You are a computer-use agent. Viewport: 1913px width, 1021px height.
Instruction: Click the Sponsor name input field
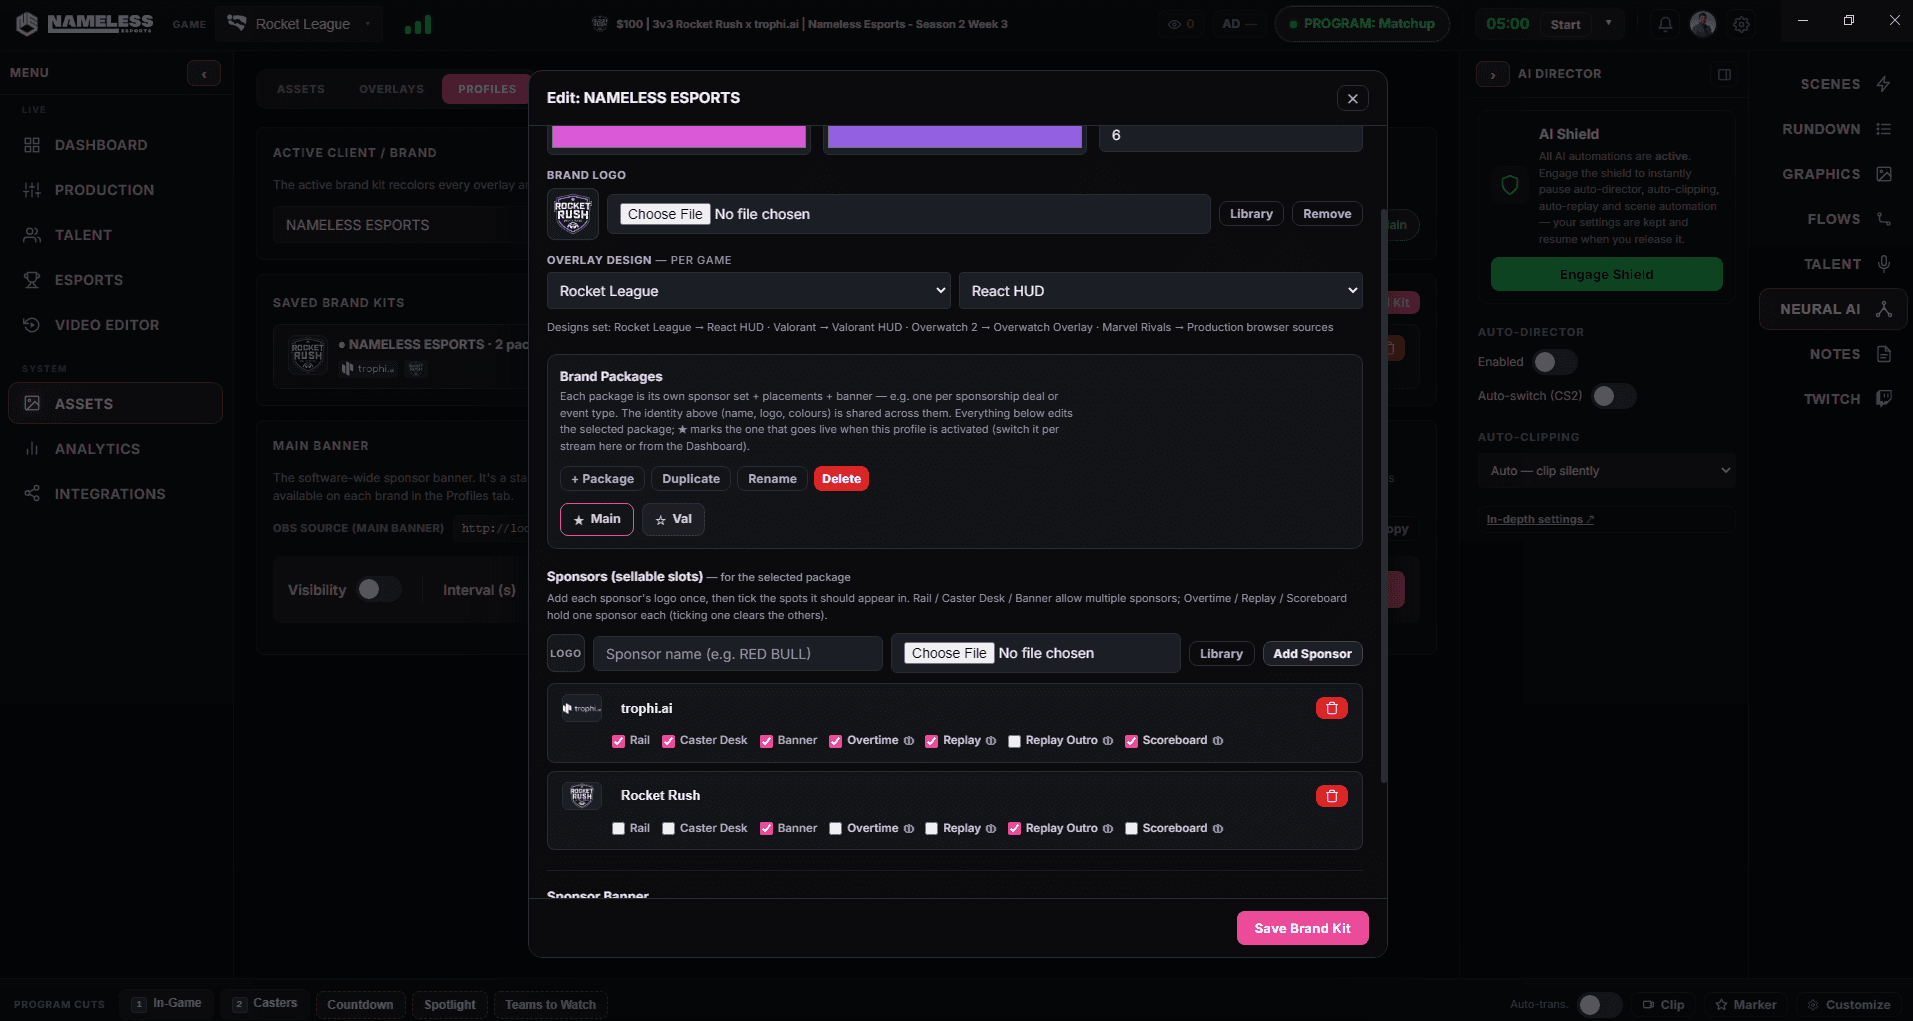[738, 654]
